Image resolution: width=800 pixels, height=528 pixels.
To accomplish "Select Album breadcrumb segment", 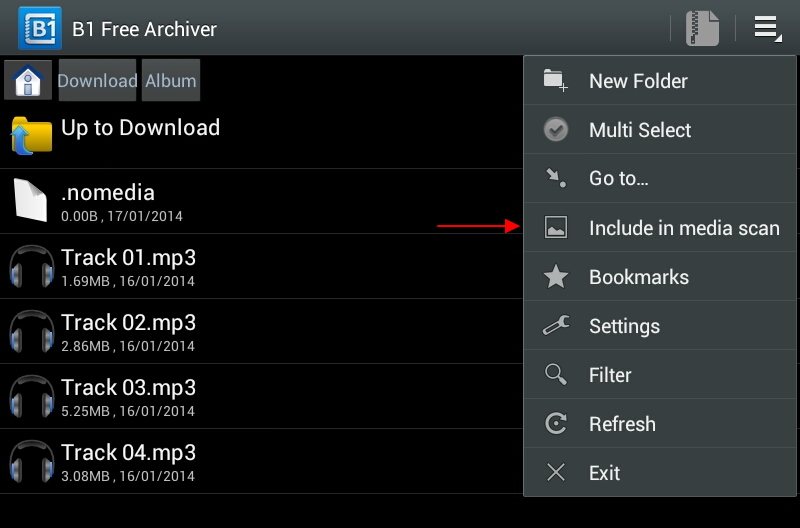I will point(171,80).
